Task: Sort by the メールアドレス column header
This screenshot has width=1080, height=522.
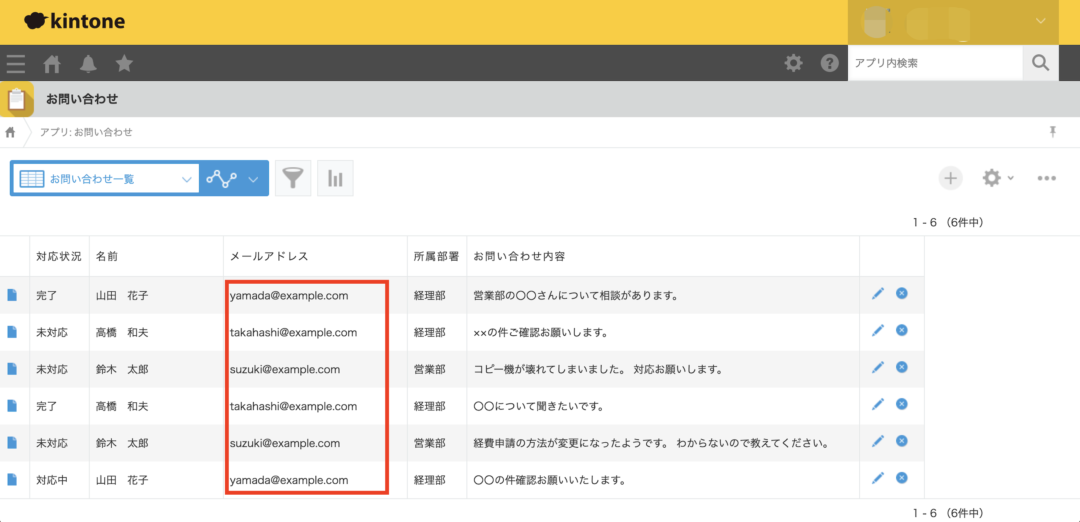Action: point(269,256)
